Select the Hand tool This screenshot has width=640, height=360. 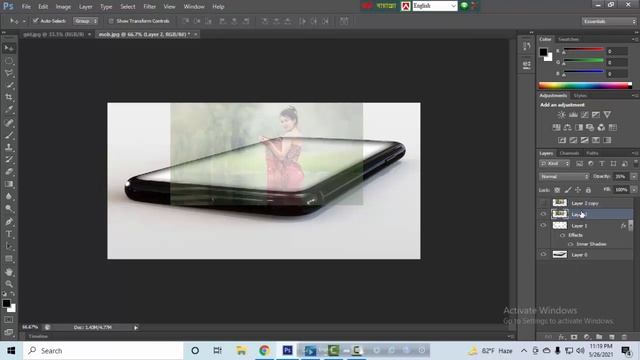coord(9,272)
